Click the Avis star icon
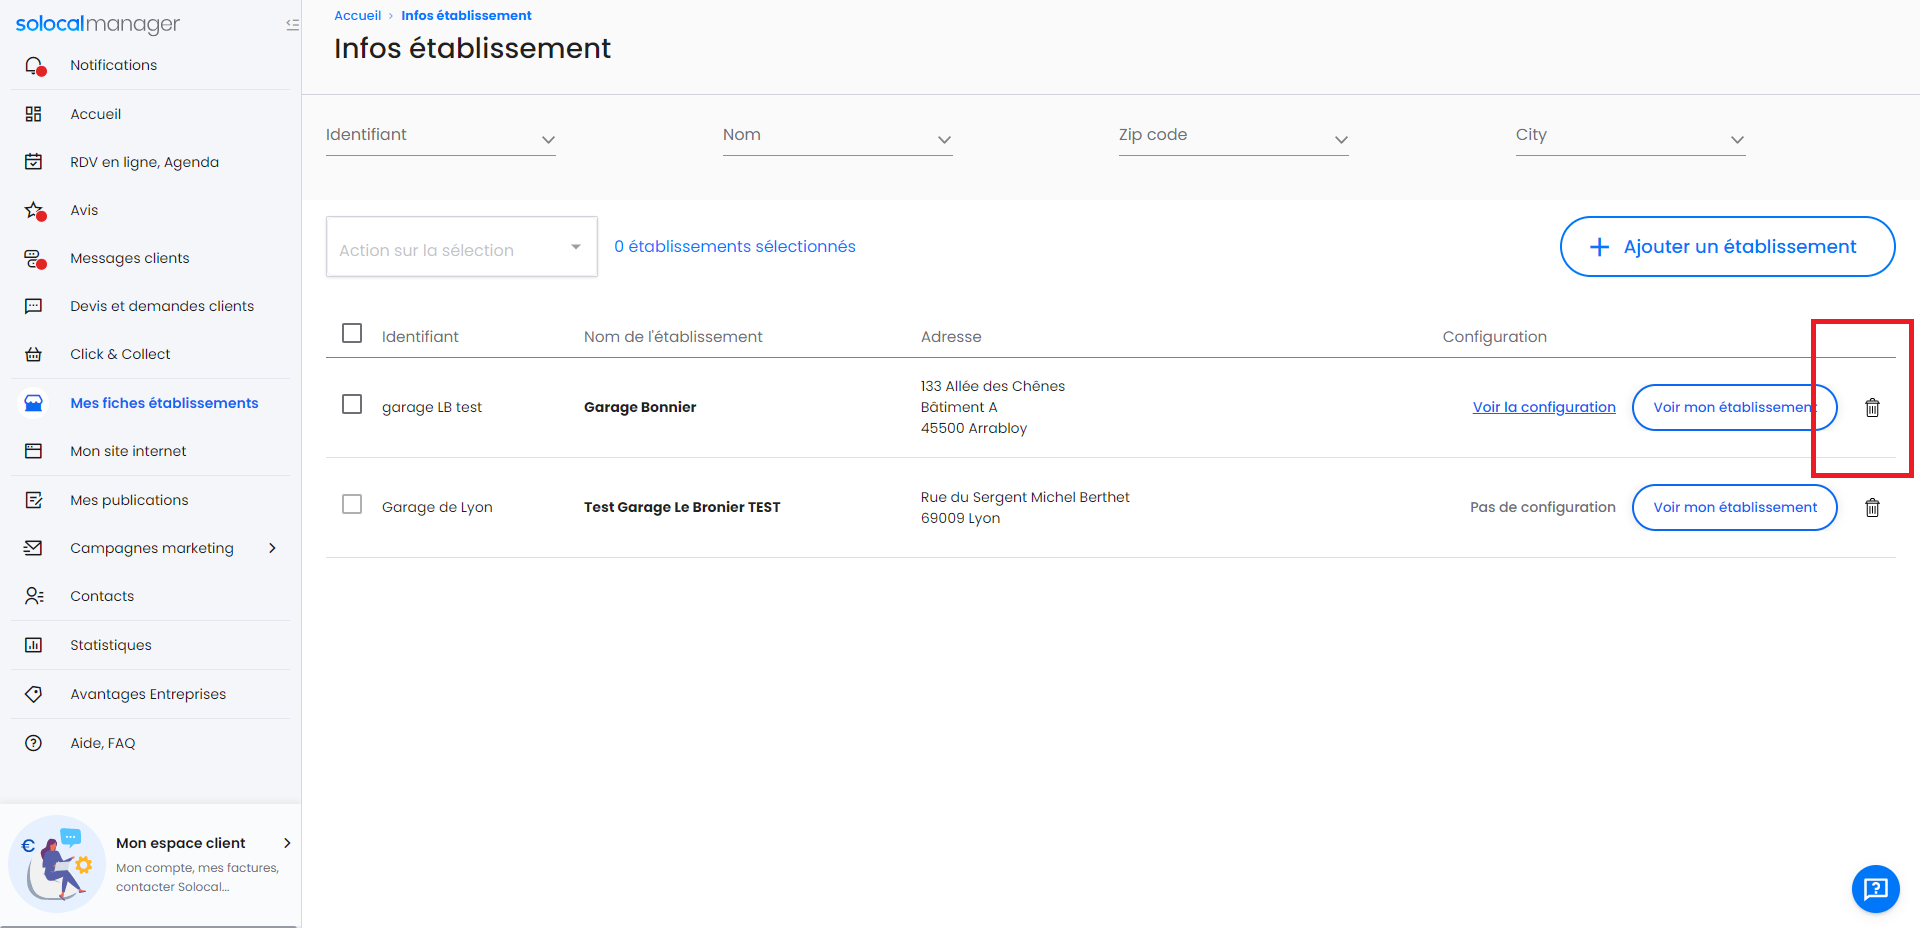 point(34,211)
